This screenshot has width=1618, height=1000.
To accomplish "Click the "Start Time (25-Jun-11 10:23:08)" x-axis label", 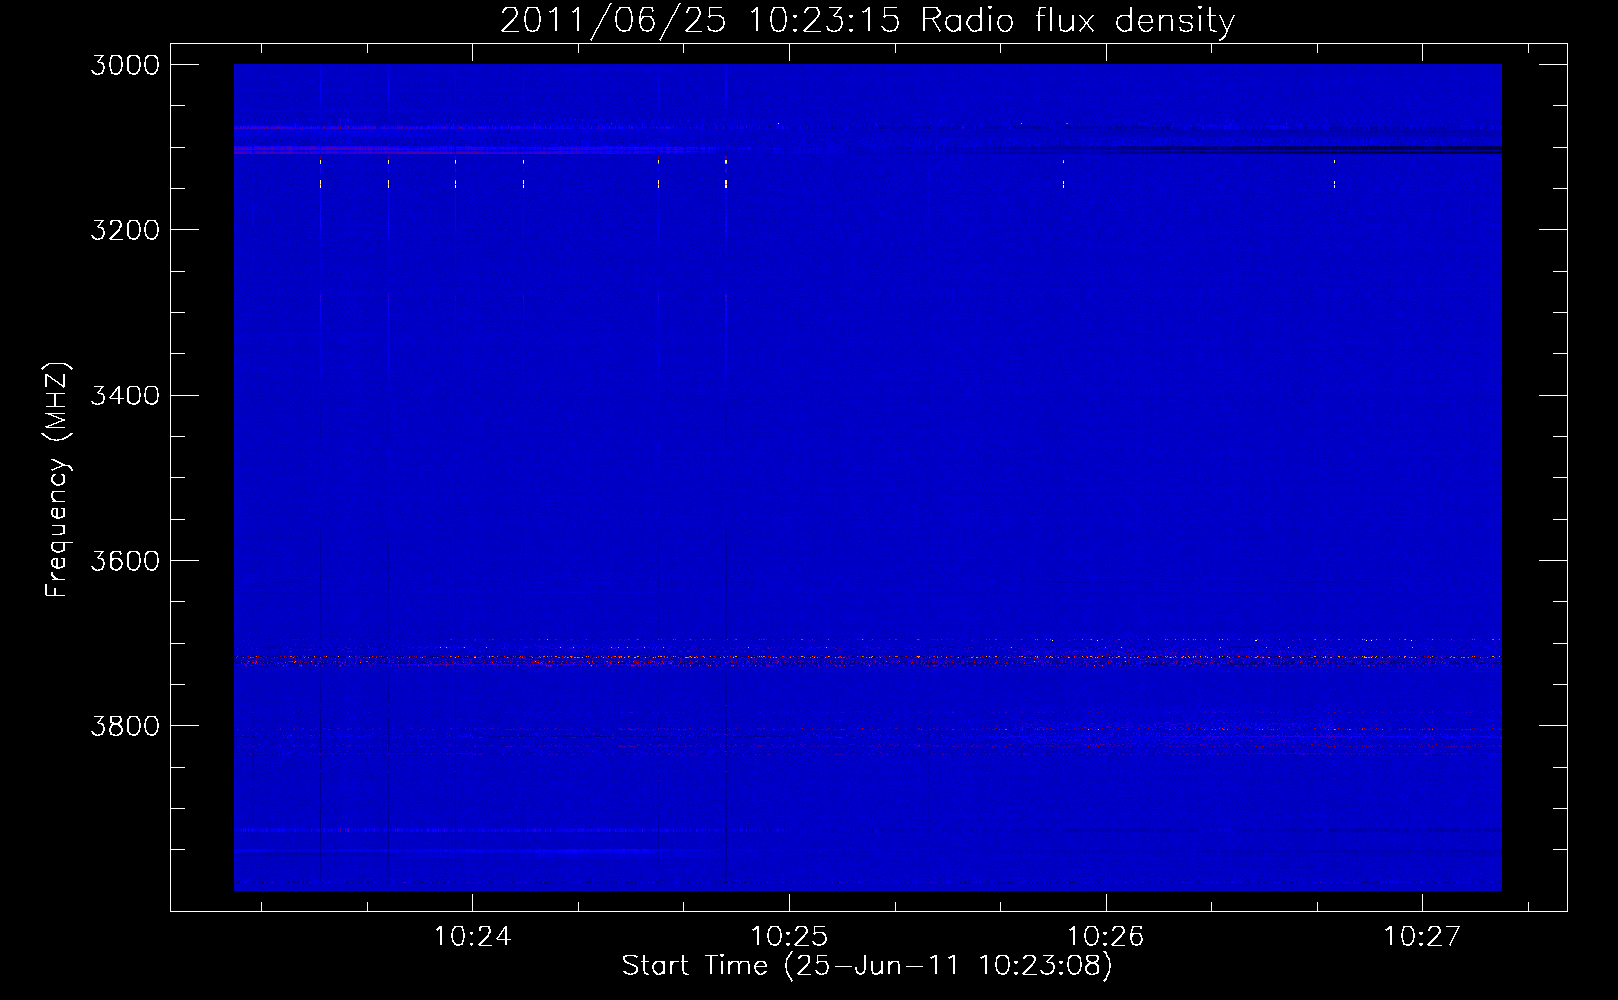I will click(867, 966).
